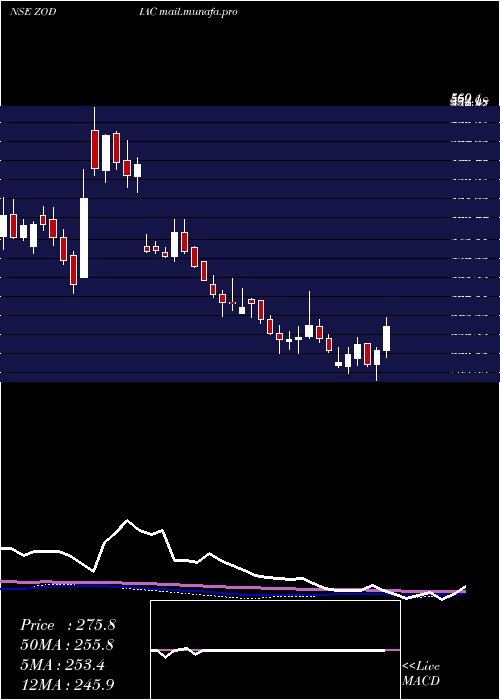Image resolution: width=500 pixels, height=700 pixels.
Task: Click the peak of the white moving-average line
Action: 127,520
